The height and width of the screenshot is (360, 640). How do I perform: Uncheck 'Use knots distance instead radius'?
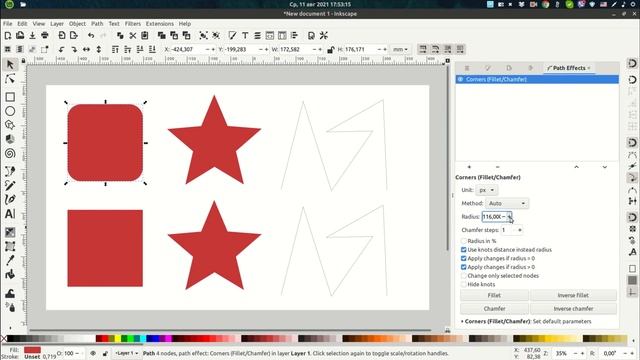(464, 250)
